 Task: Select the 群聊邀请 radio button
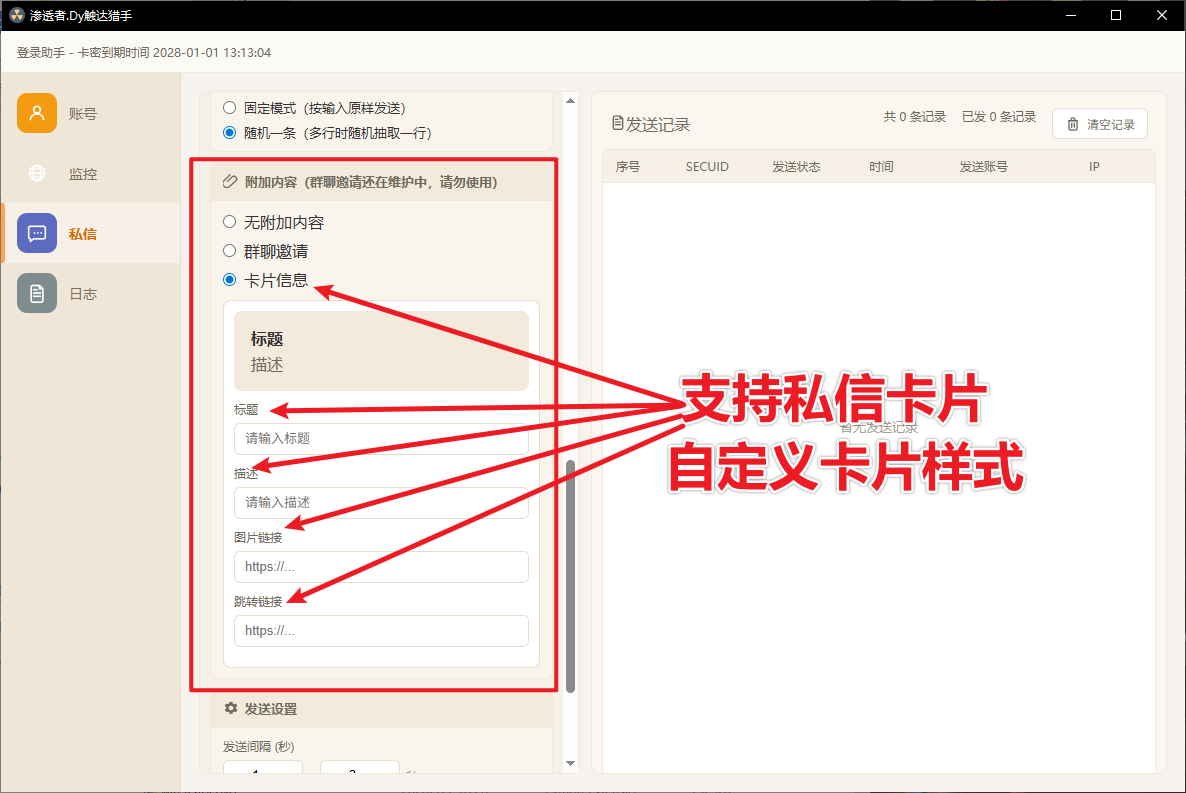230,251
